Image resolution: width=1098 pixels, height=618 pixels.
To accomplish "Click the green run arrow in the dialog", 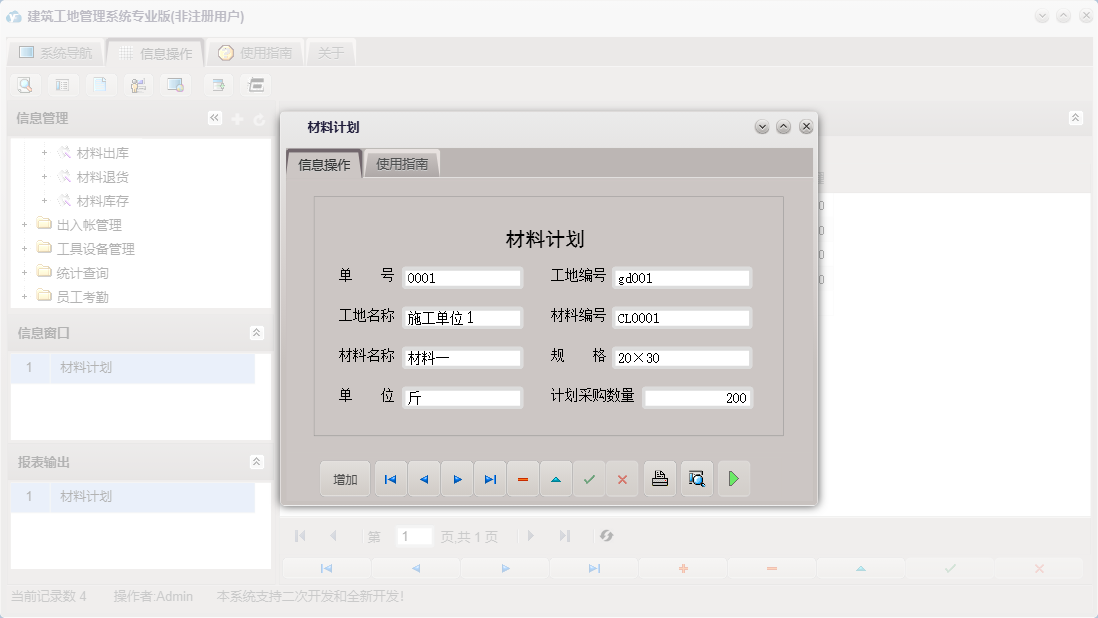I will point(733,478).
